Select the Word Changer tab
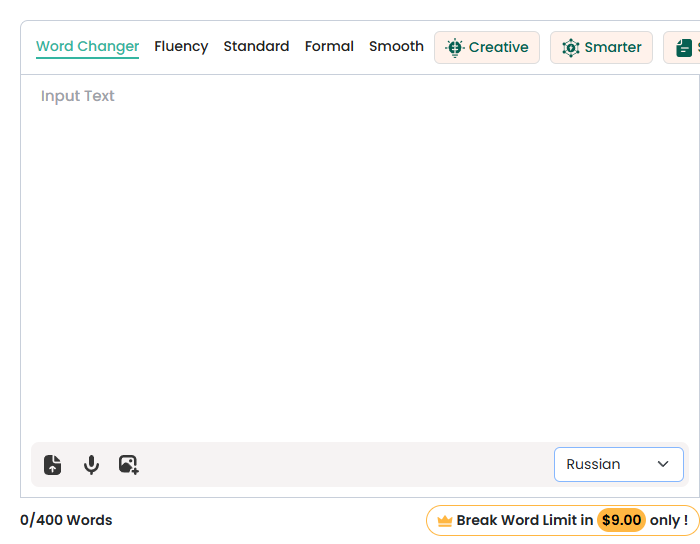 tap(88, 46)
